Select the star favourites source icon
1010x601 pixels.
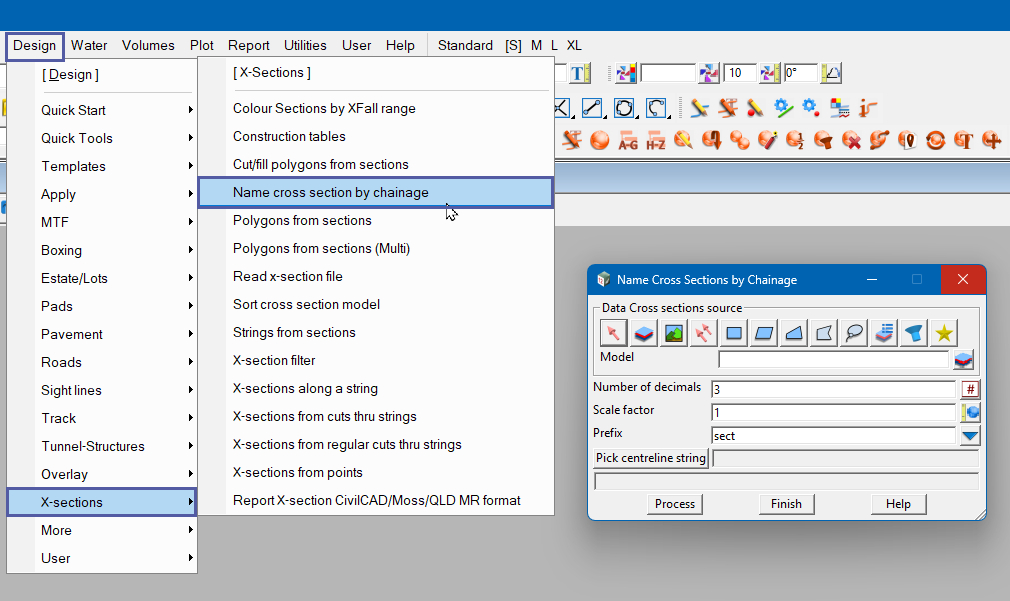(x=943, y=333)
